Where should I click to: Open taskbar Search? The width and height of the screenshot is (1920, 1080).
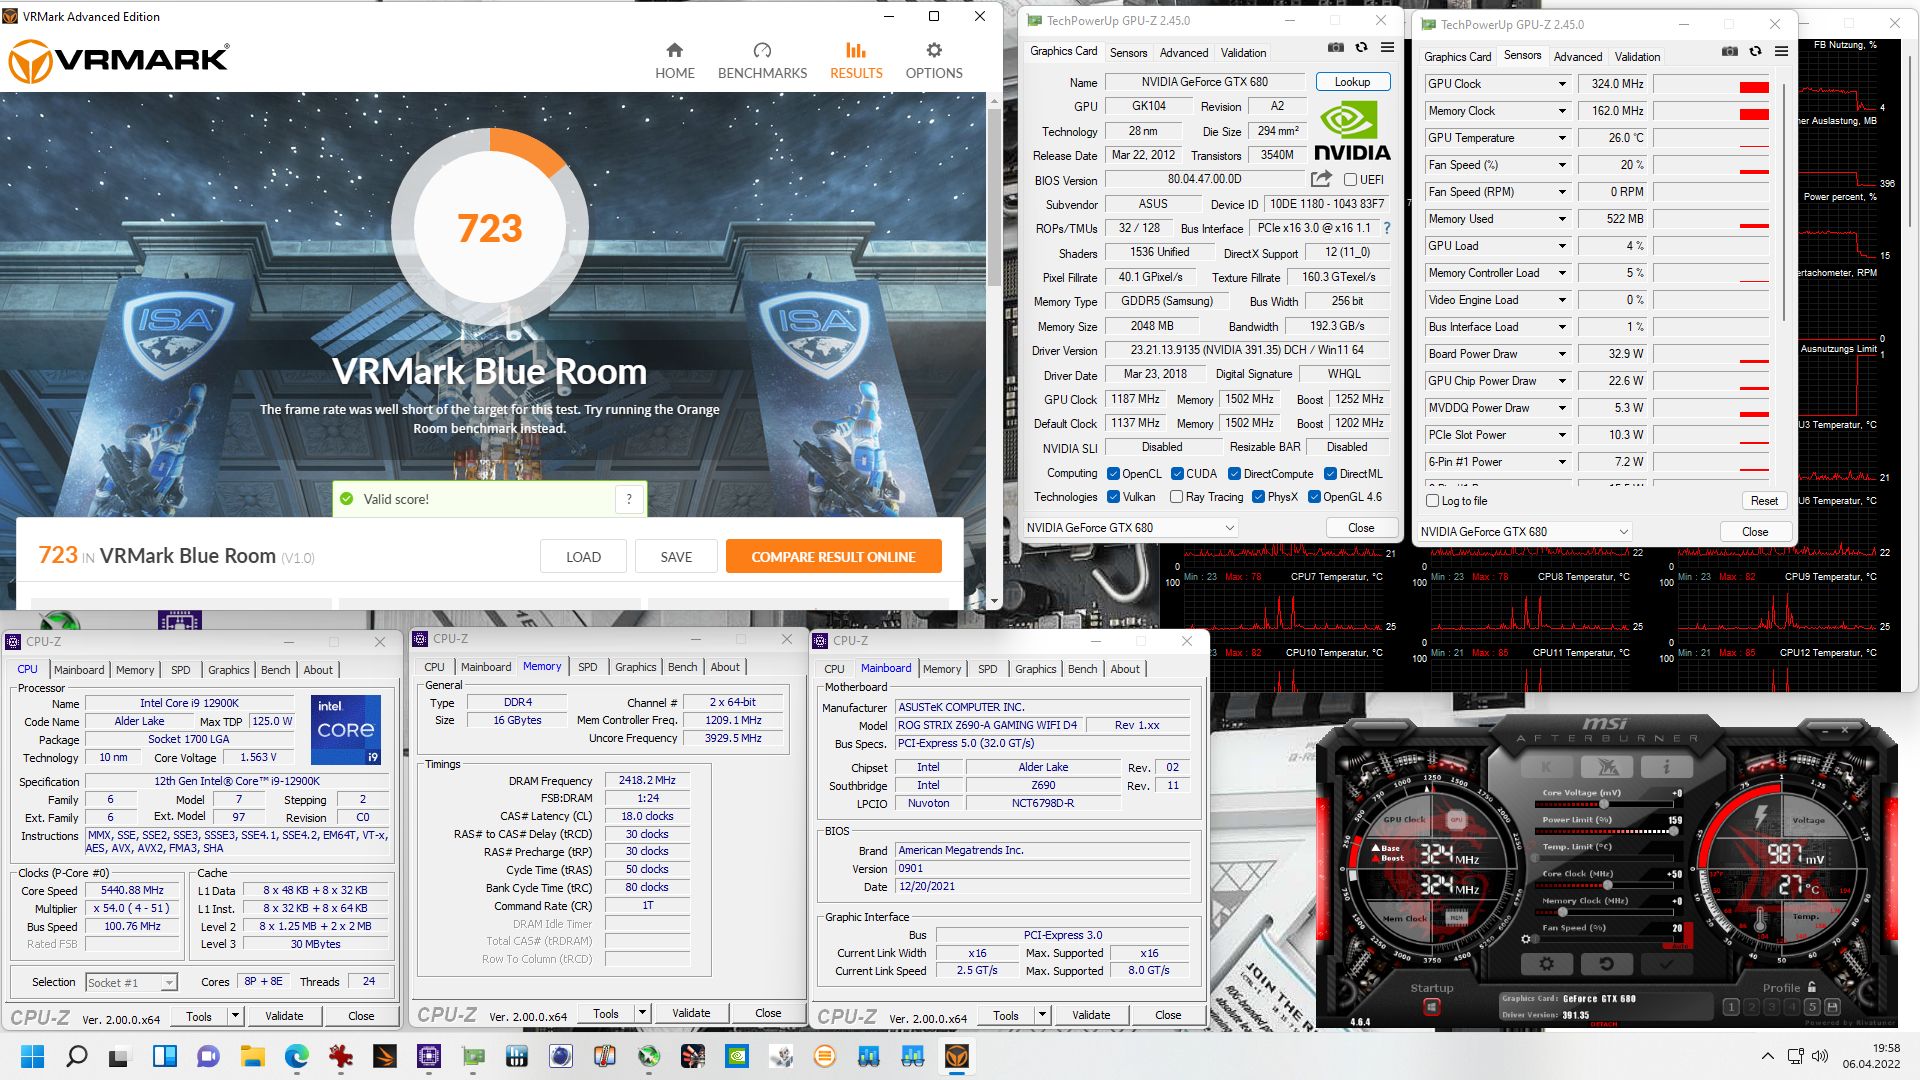click(76, 1056)
